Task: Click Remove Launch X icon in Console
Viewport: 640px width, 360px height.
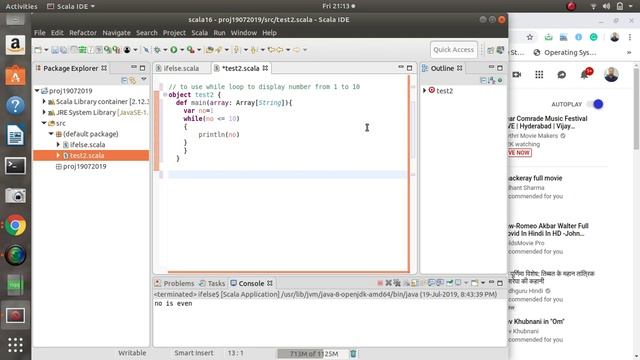Action: pyautogui.click(x=389, y=283)
